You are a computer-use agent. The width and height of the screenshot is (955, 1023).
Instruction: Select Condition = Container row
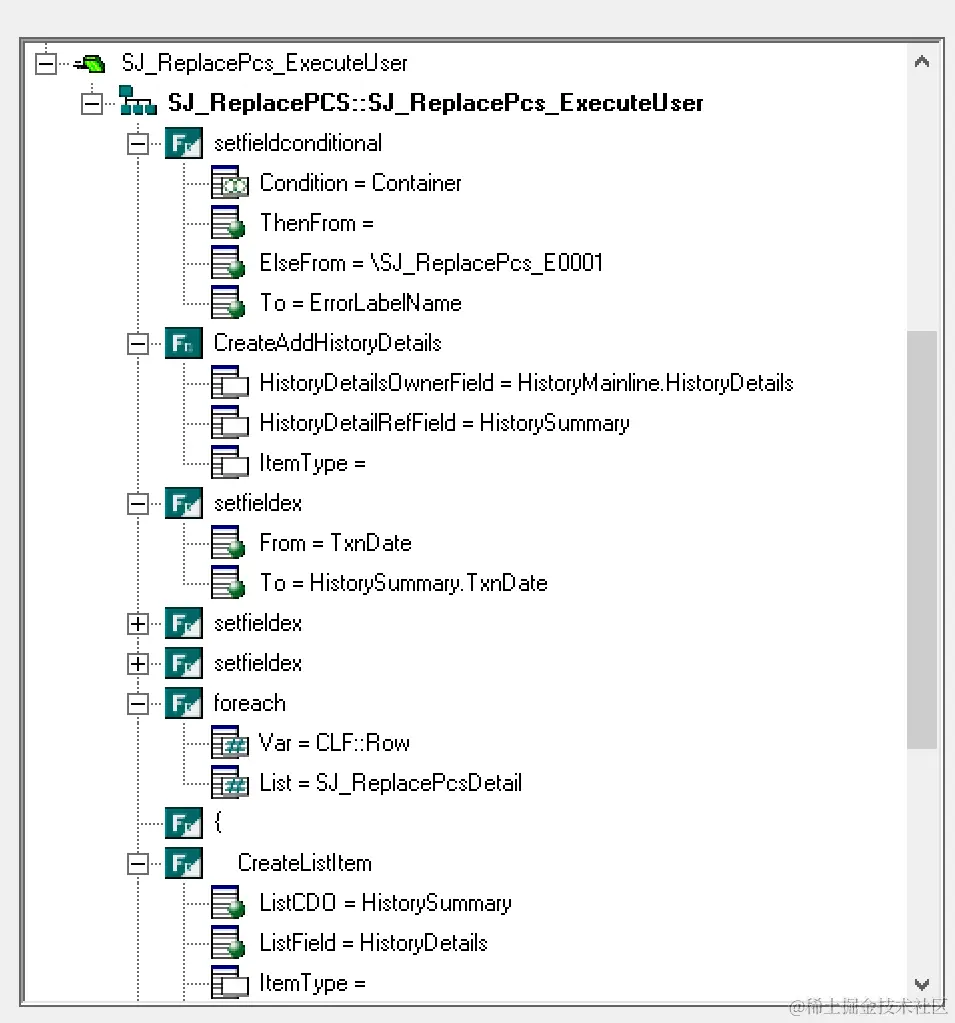tap(360, 183)
